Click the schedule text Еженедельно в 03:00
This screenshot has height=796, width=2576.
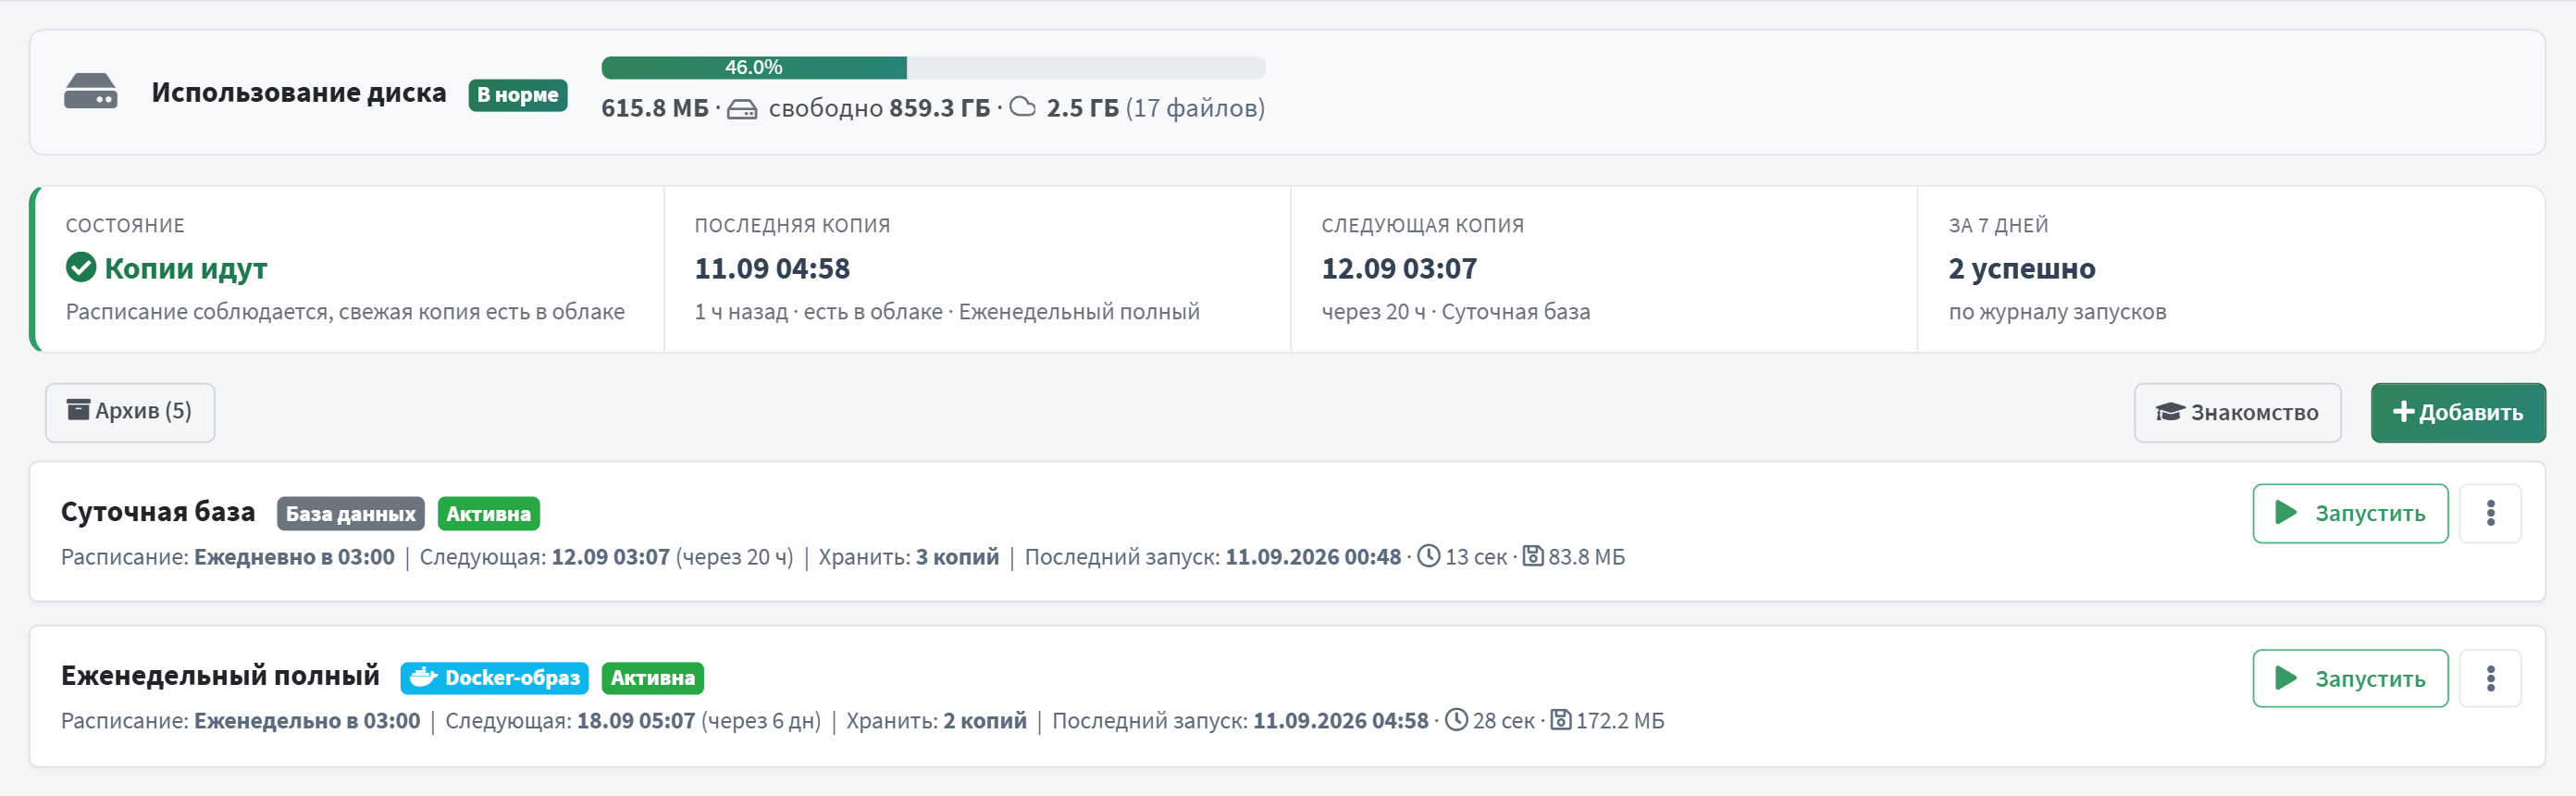click(x=307, y=721)
